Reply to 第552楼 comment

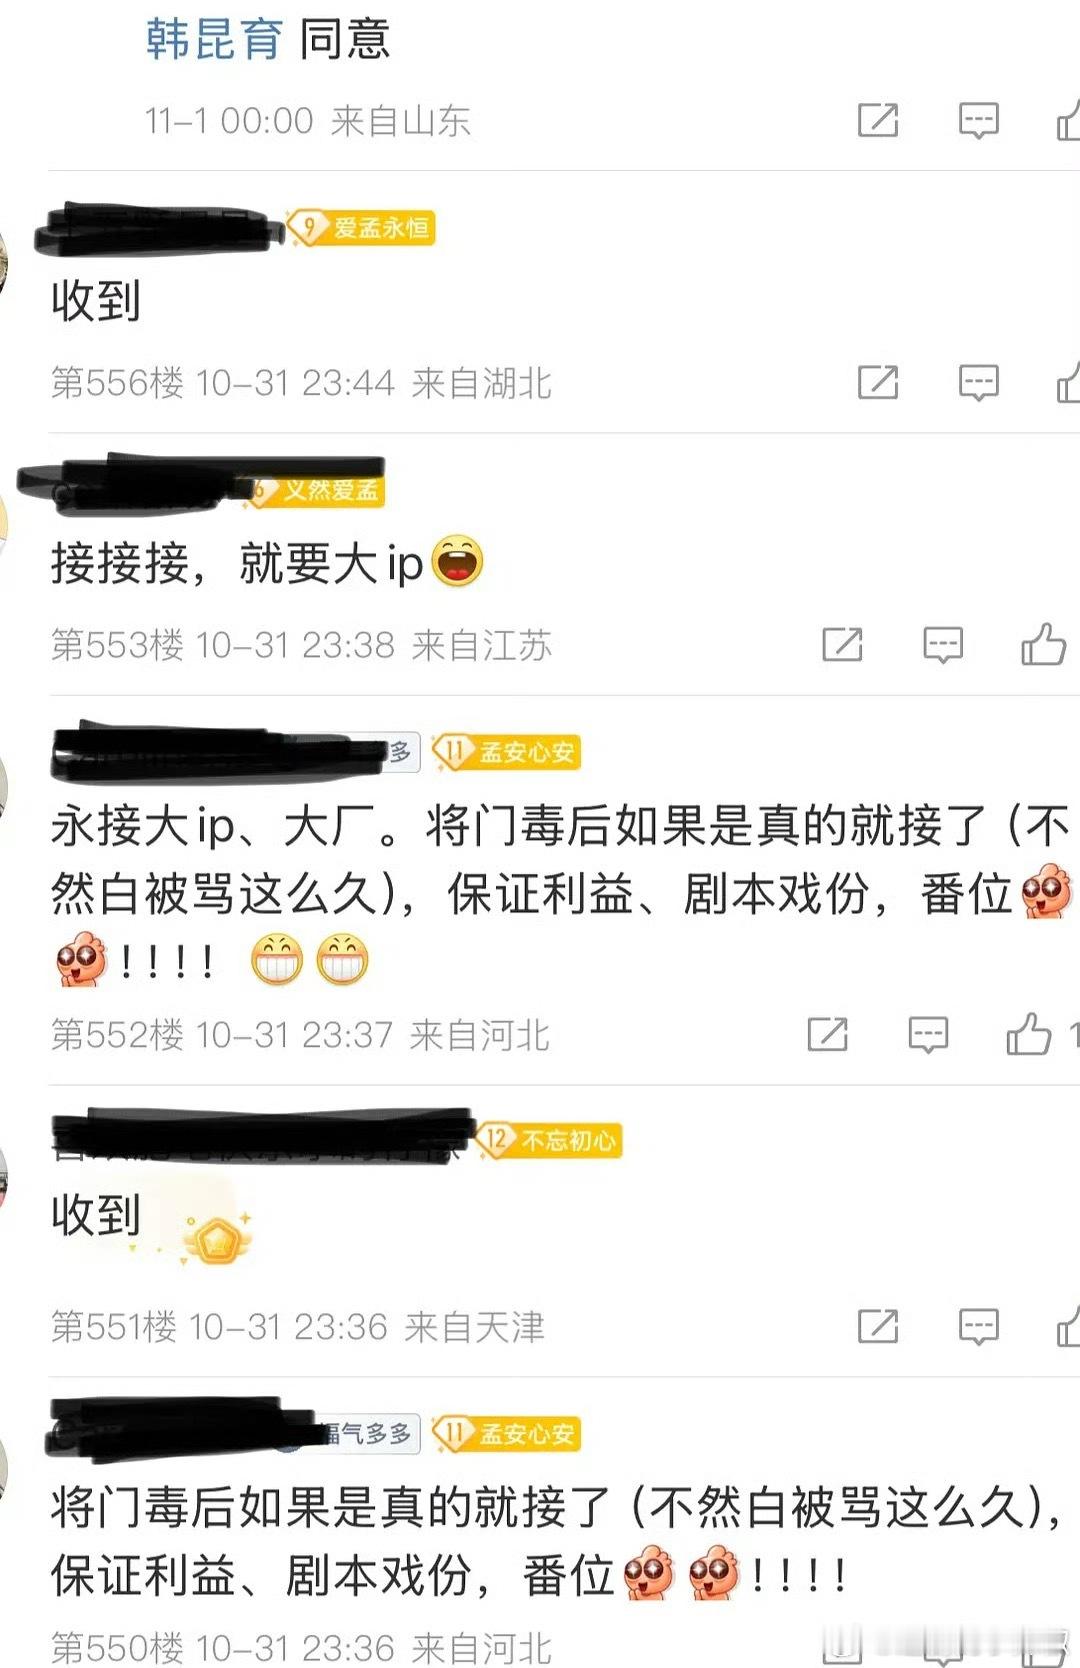928,1036
